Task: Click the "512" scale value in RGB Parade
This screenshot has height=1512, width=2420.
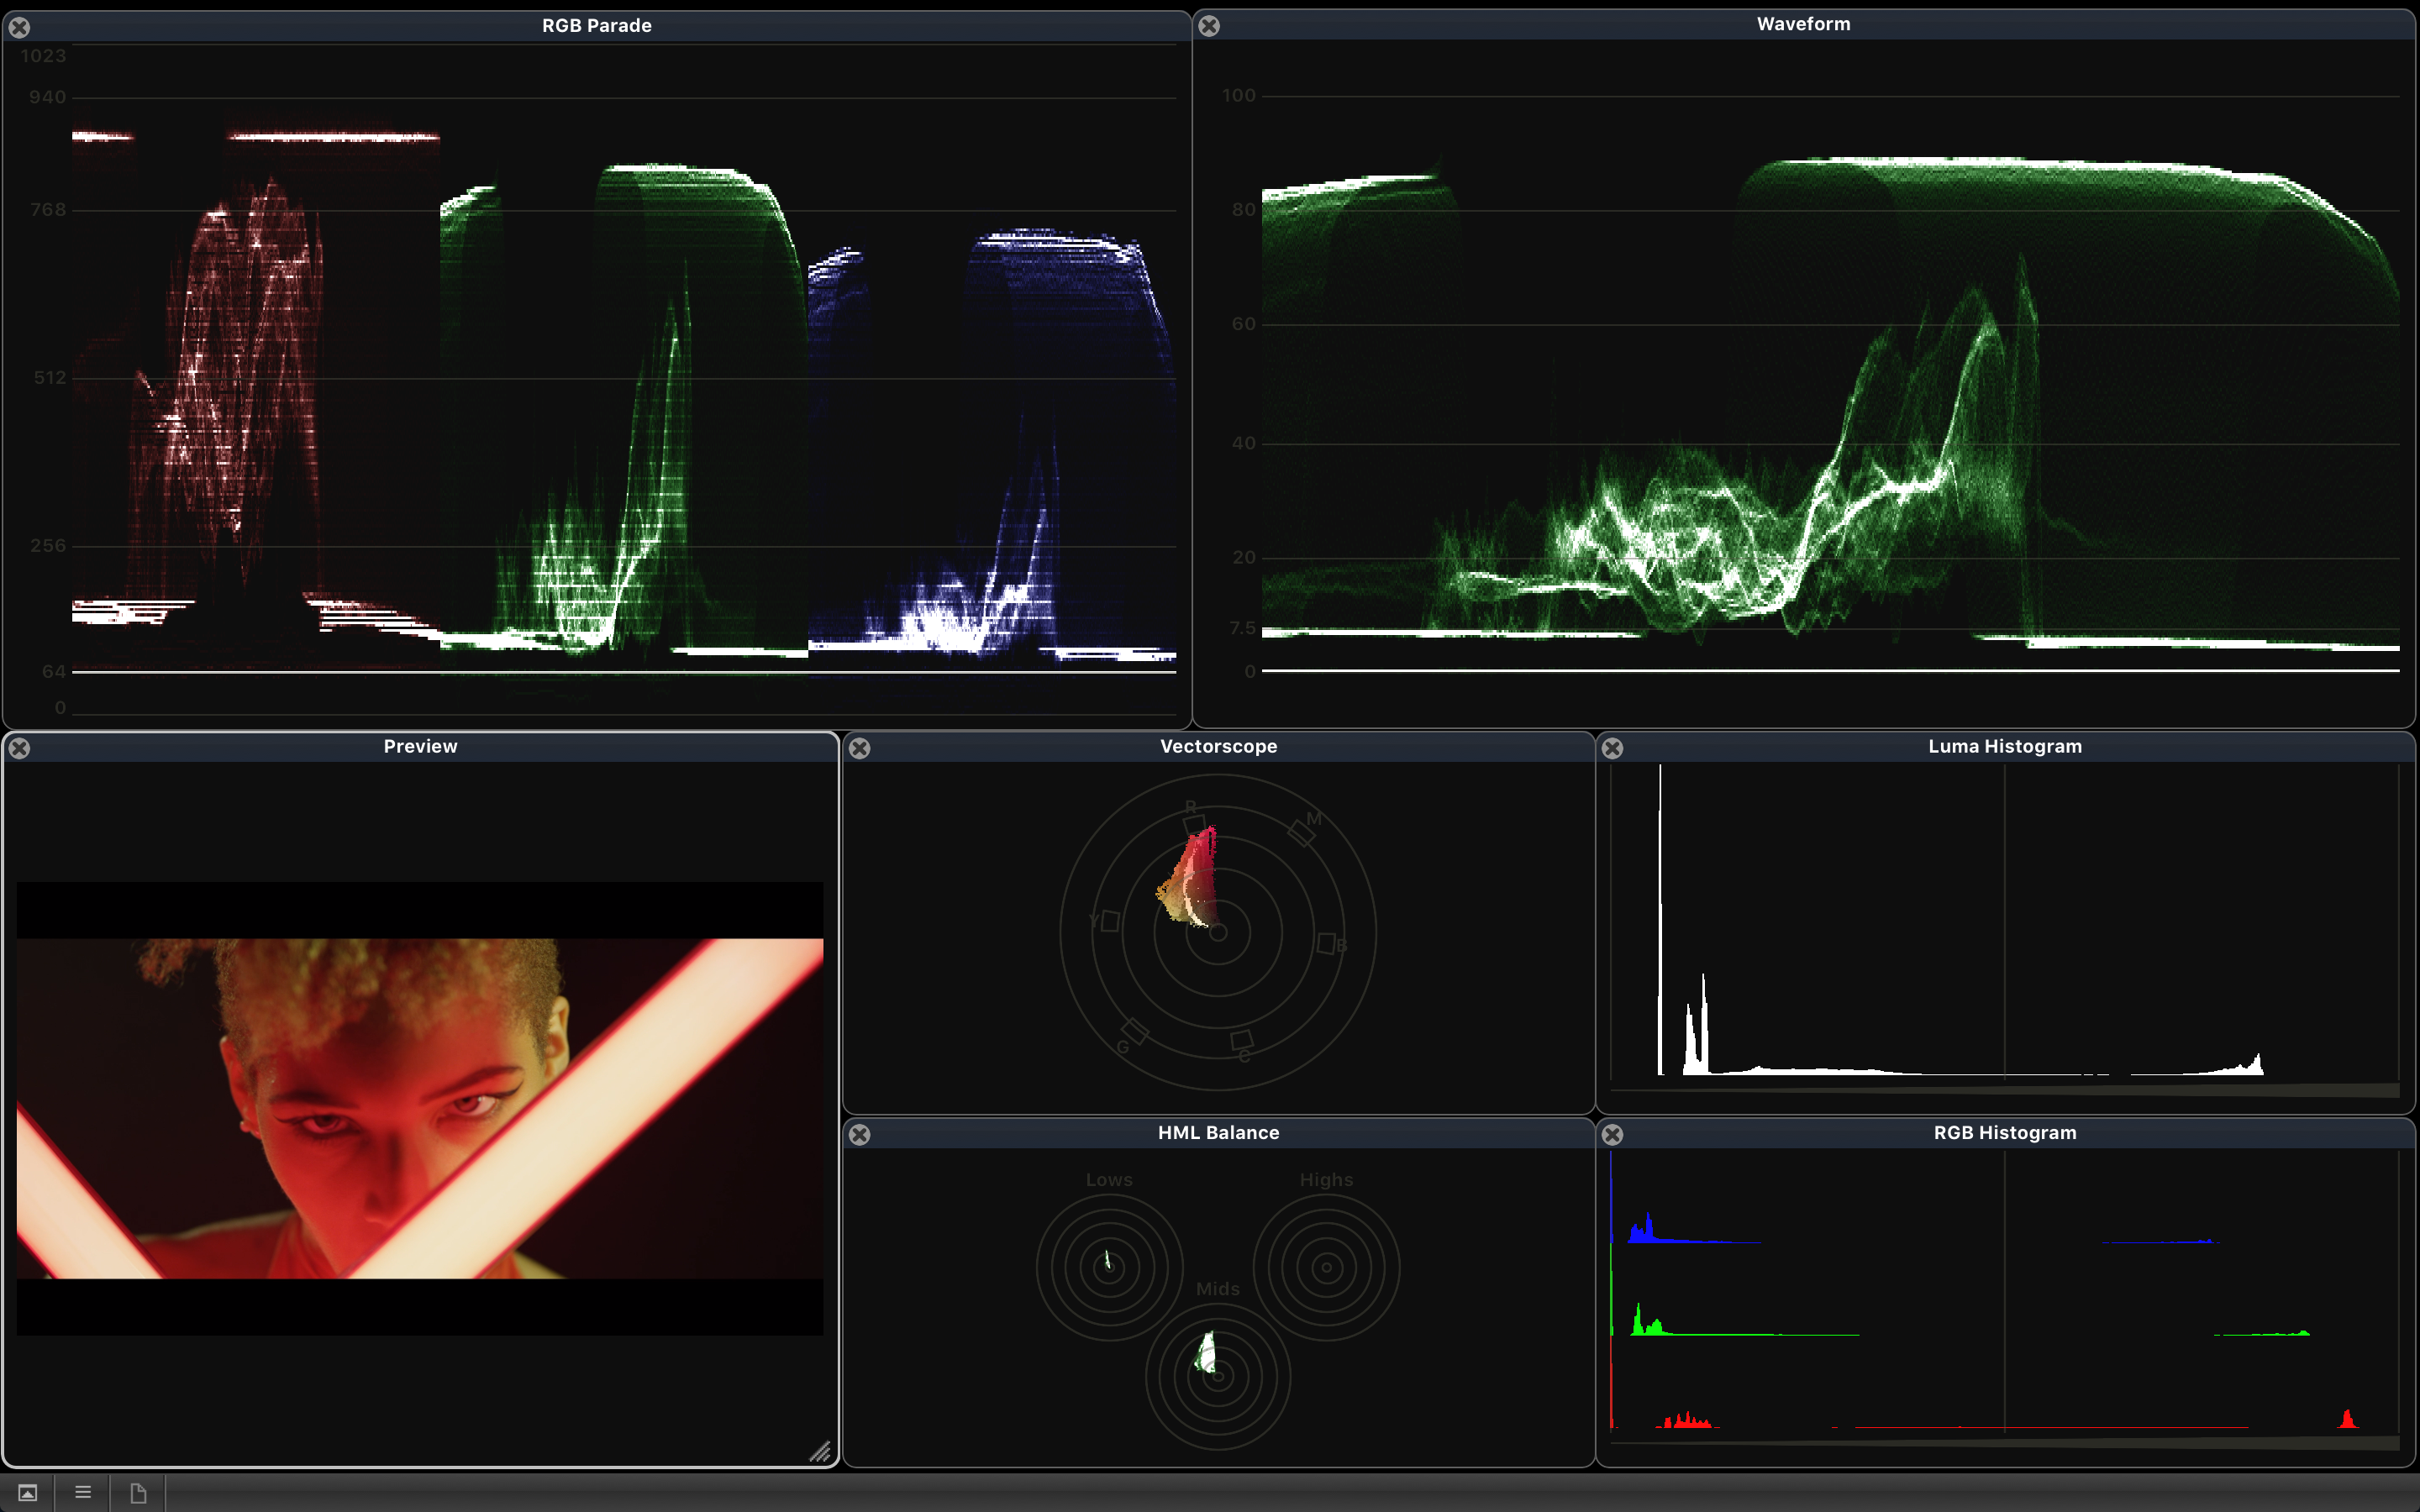Action: coord(49,377)
